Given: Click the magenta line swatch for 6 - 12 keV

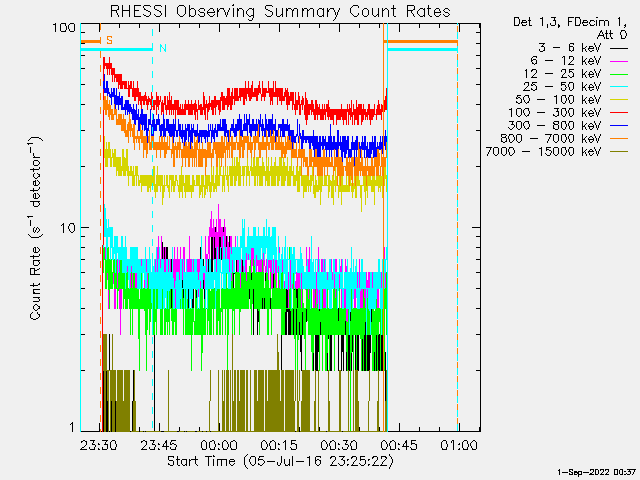Looking at the screenshot, I should click(x=619, y=61).
